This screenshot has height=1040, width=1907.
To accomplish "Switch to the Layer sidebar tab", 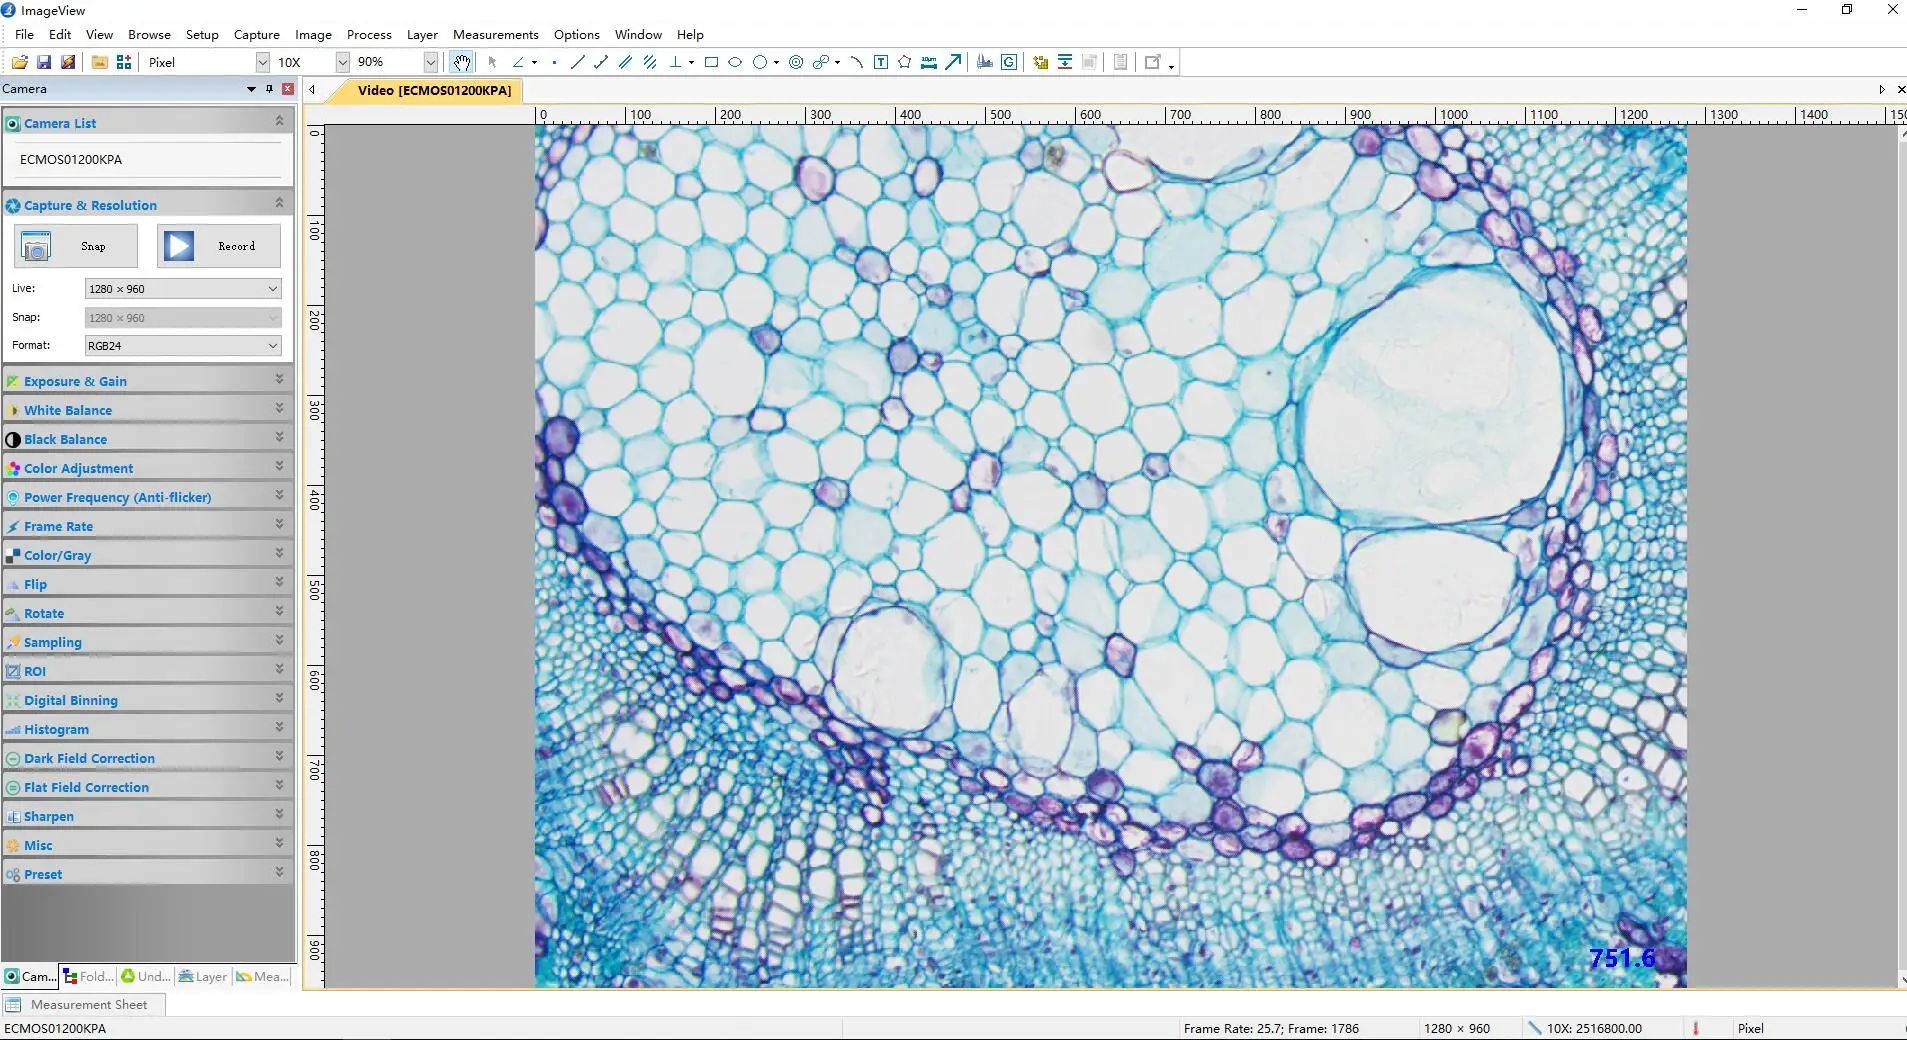I will click(203, 976).
